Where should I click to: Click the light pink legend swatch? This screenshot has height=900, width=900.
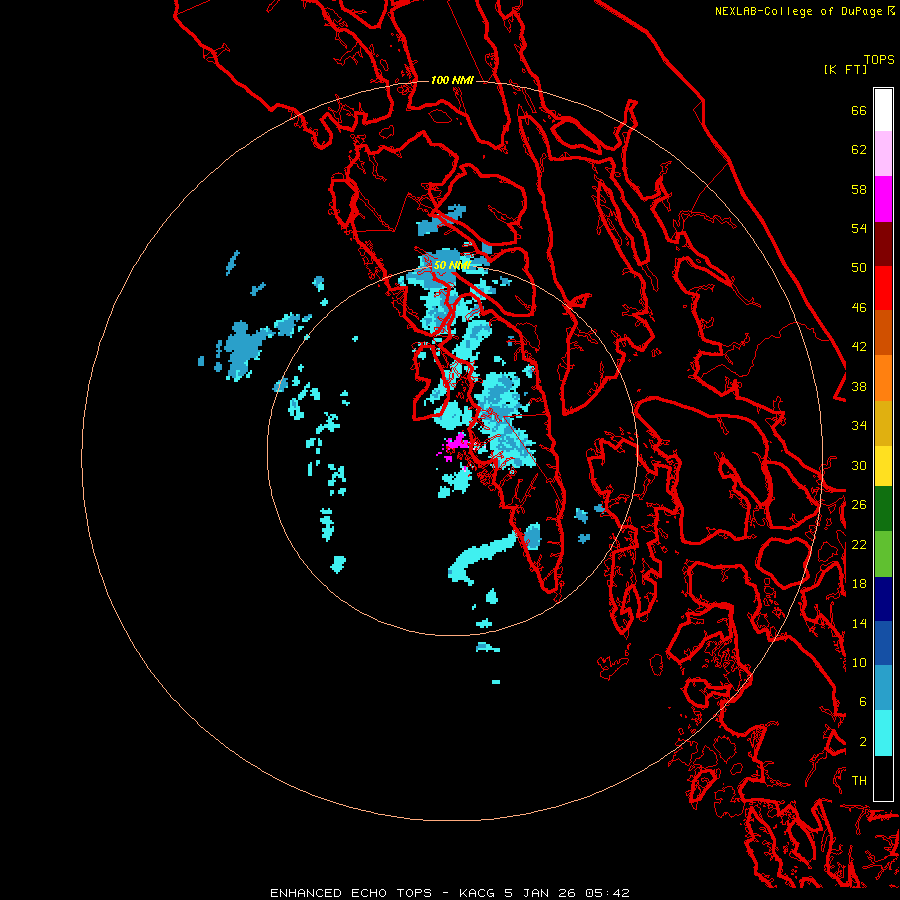(883, 154)
